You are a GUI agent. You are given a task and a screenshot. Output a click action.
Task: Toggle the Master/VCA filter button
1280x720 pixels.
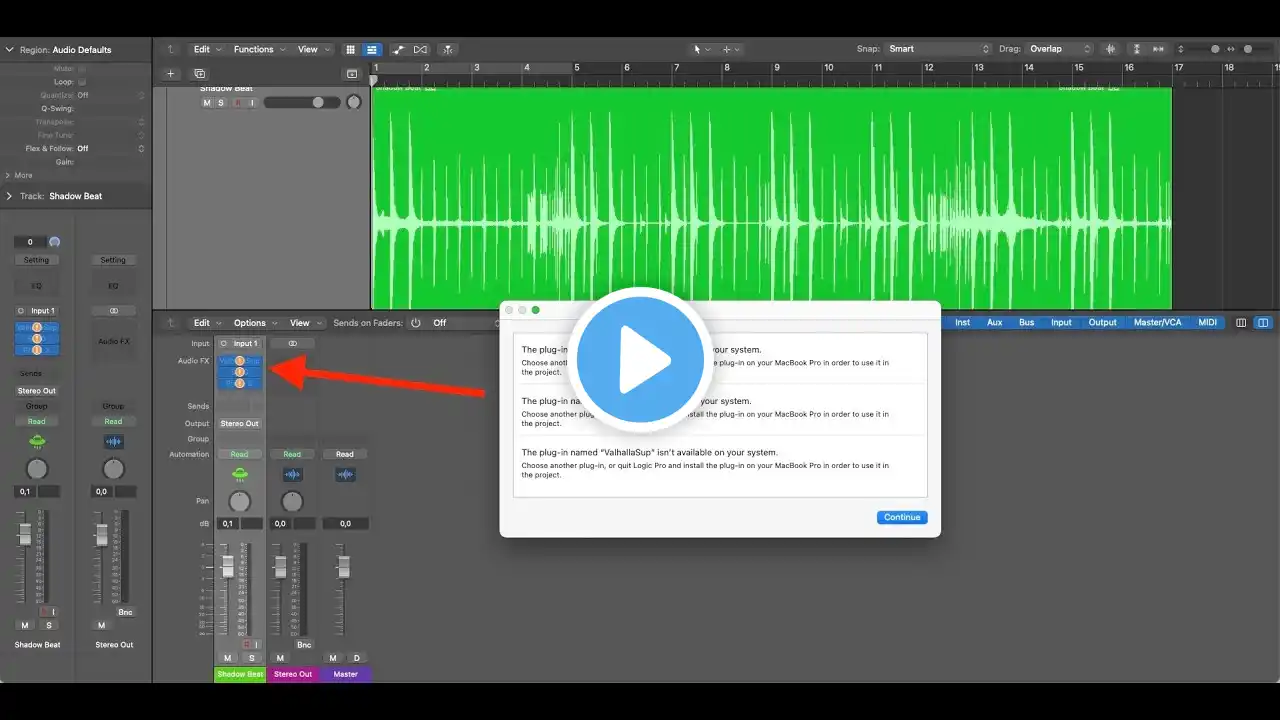(x=1157, y=322)
